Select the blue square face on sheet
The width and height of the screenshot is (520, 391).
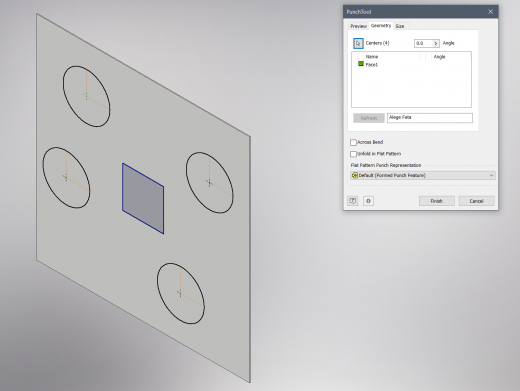click(143, 198)
